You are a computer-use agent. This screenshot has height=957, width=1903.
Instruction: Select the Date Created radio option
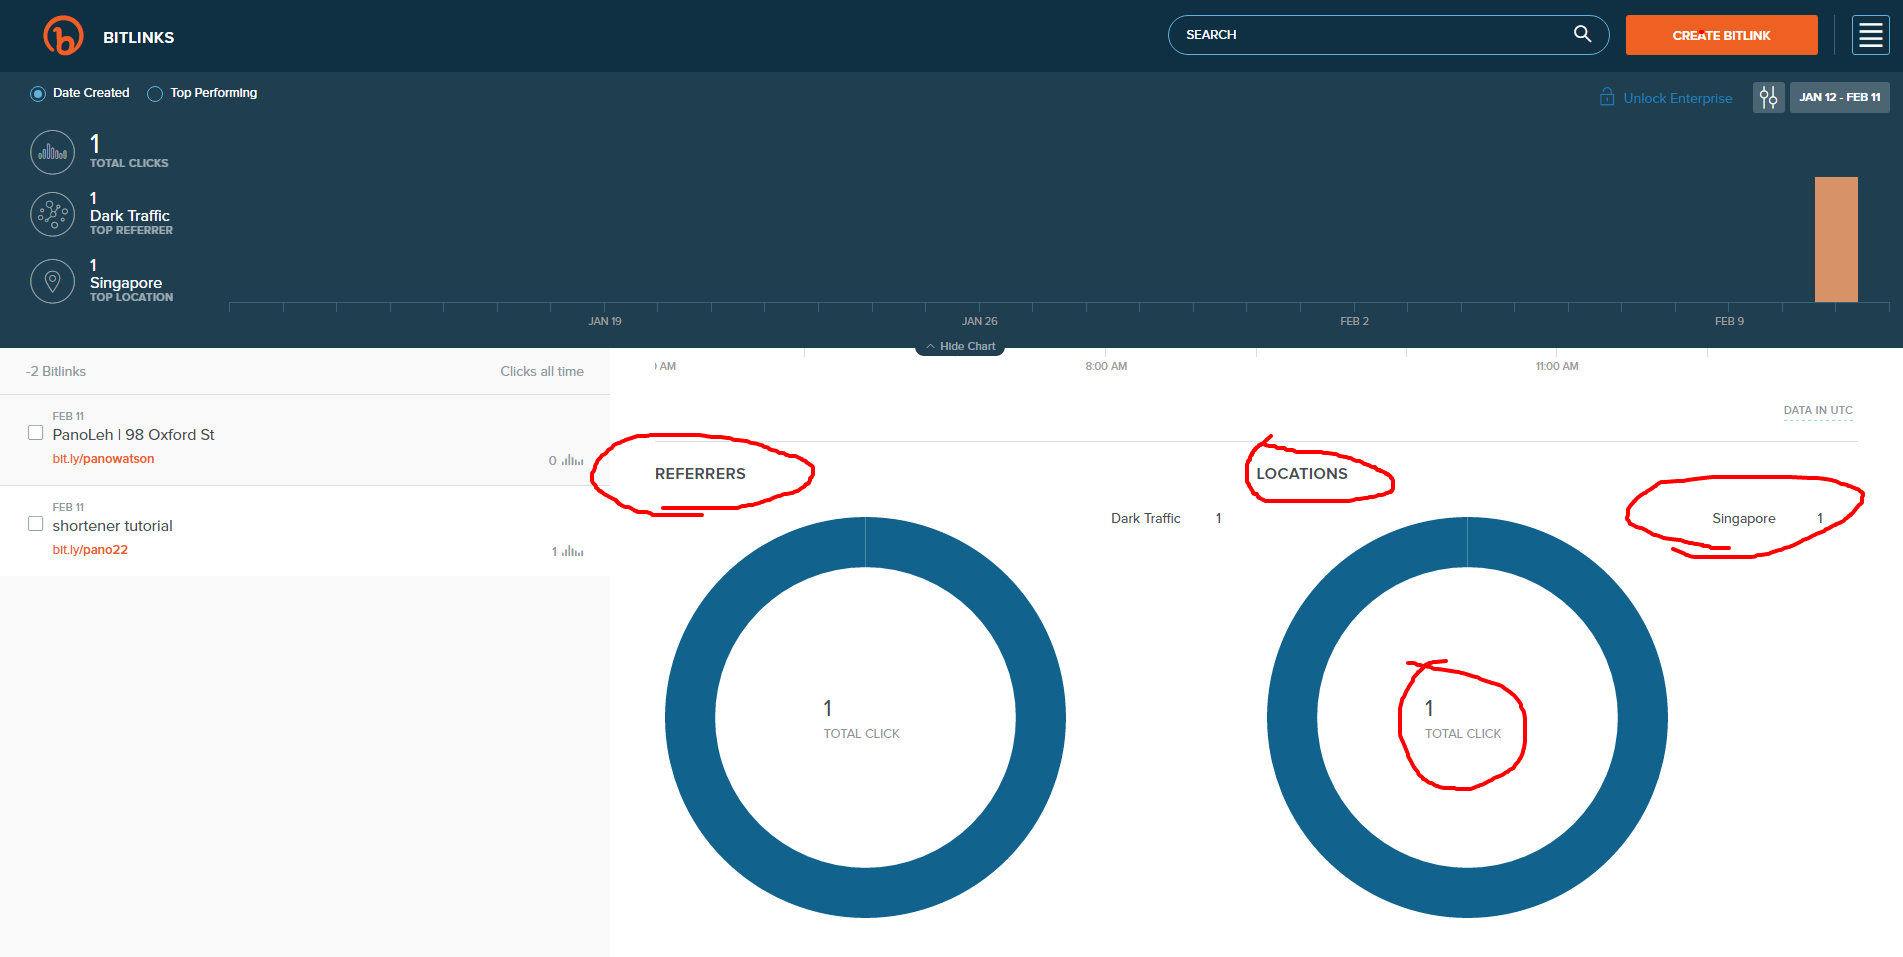click(x=38, y=94)
